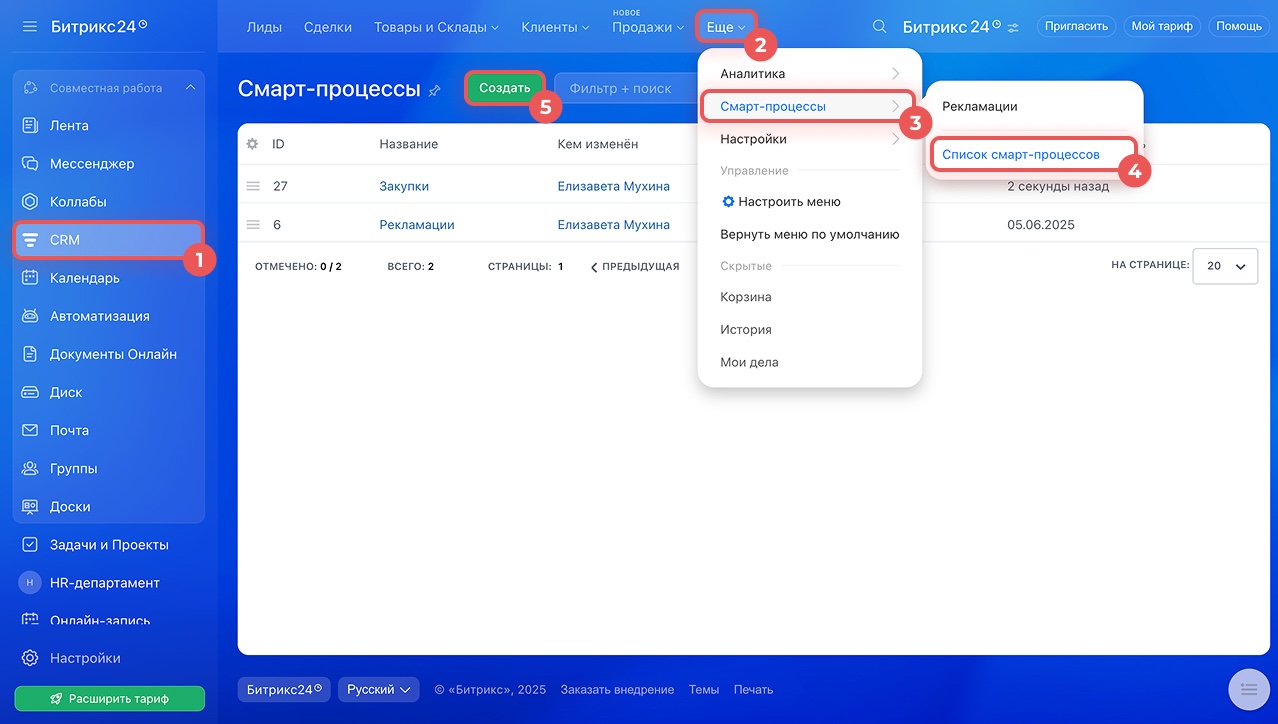Open История from the dropdown
This screenshot has height=724, width=1278.
coord(746,330)
